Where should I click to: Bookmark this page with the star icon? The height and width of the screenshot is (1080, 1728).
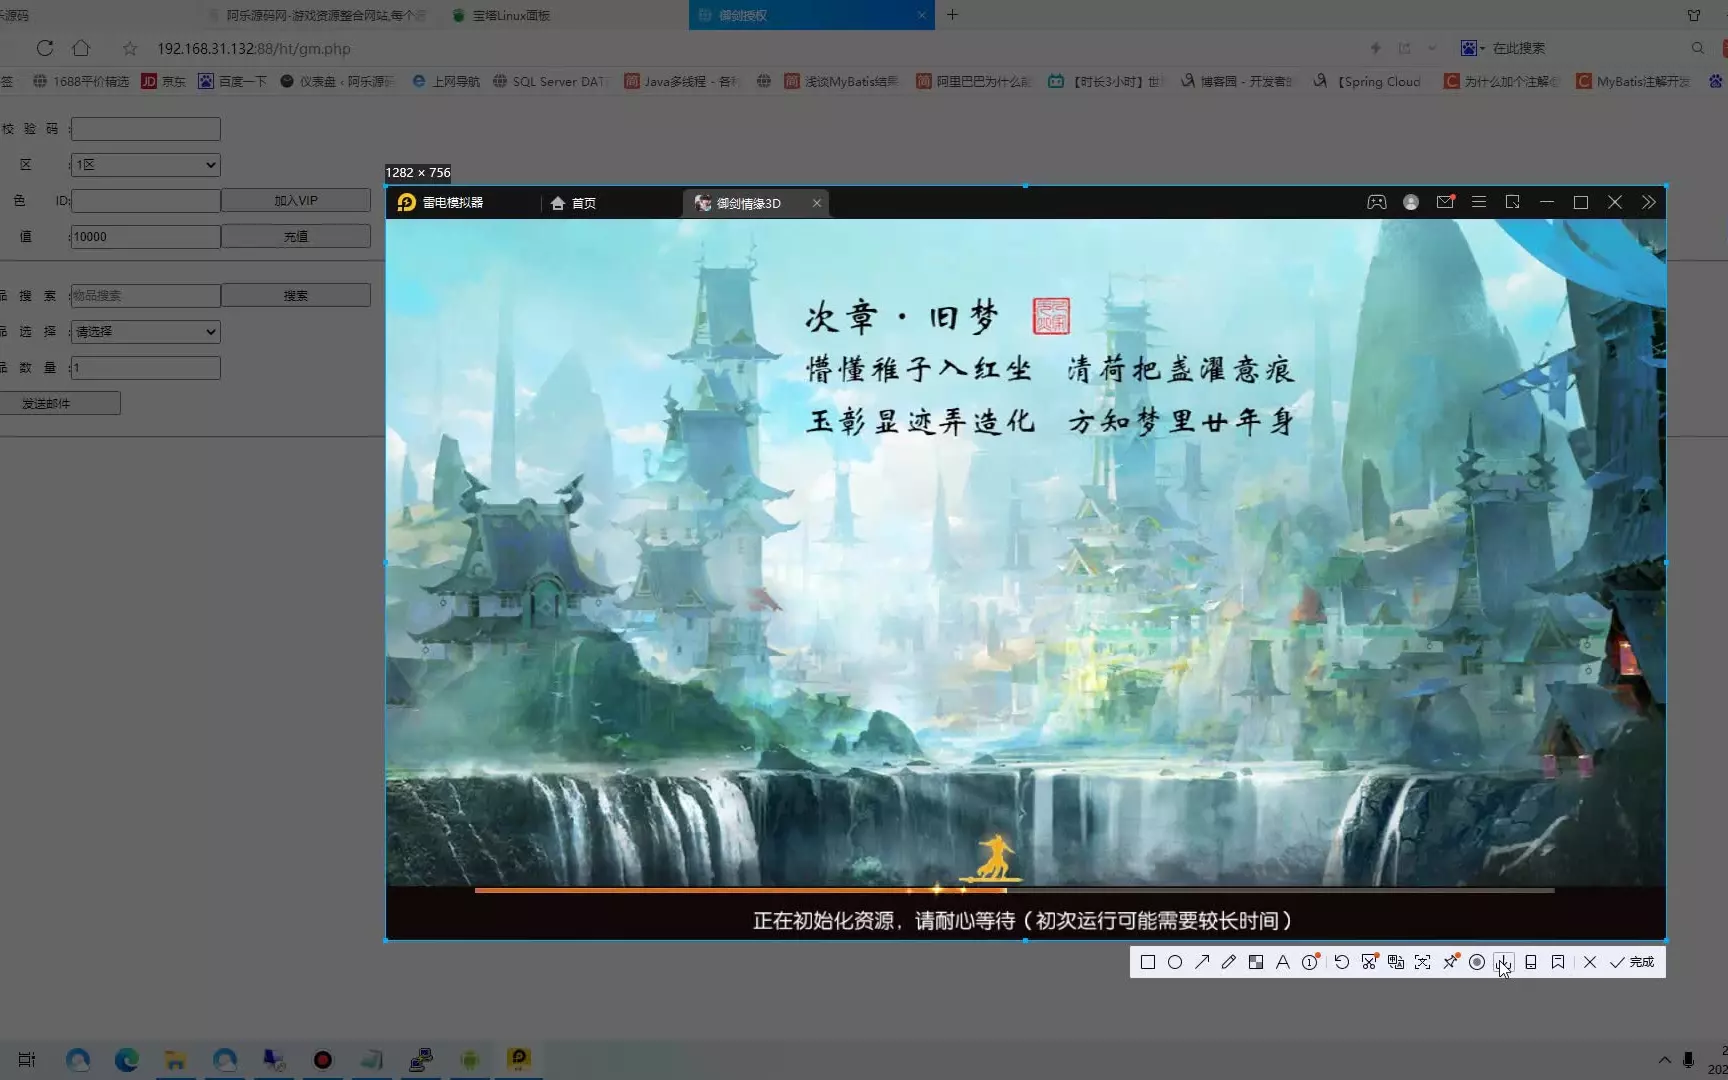click(x=130, y=48)
